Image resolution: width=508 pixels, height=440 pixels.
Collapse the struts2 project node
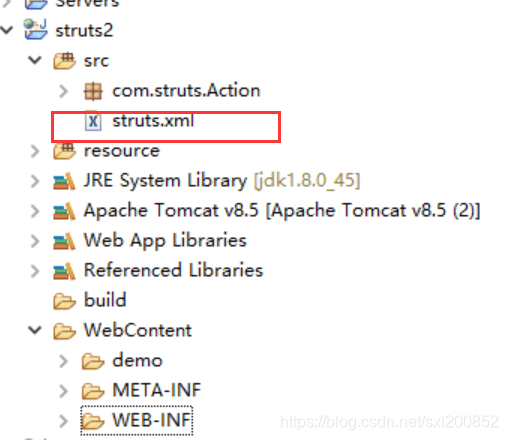[7, 30]
